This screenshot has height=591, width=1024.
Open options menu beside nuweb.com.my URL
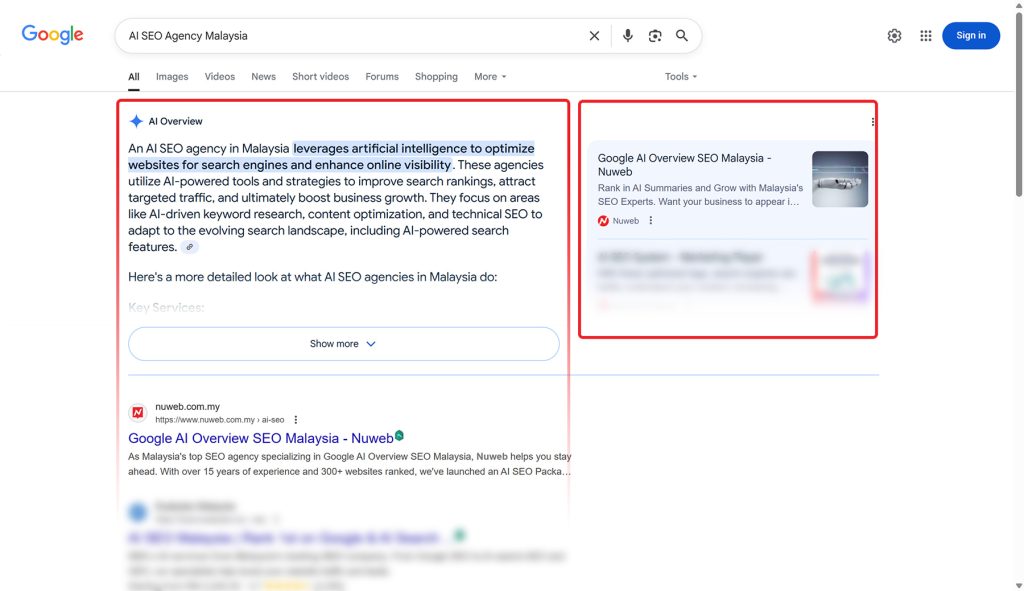point(296,420)
